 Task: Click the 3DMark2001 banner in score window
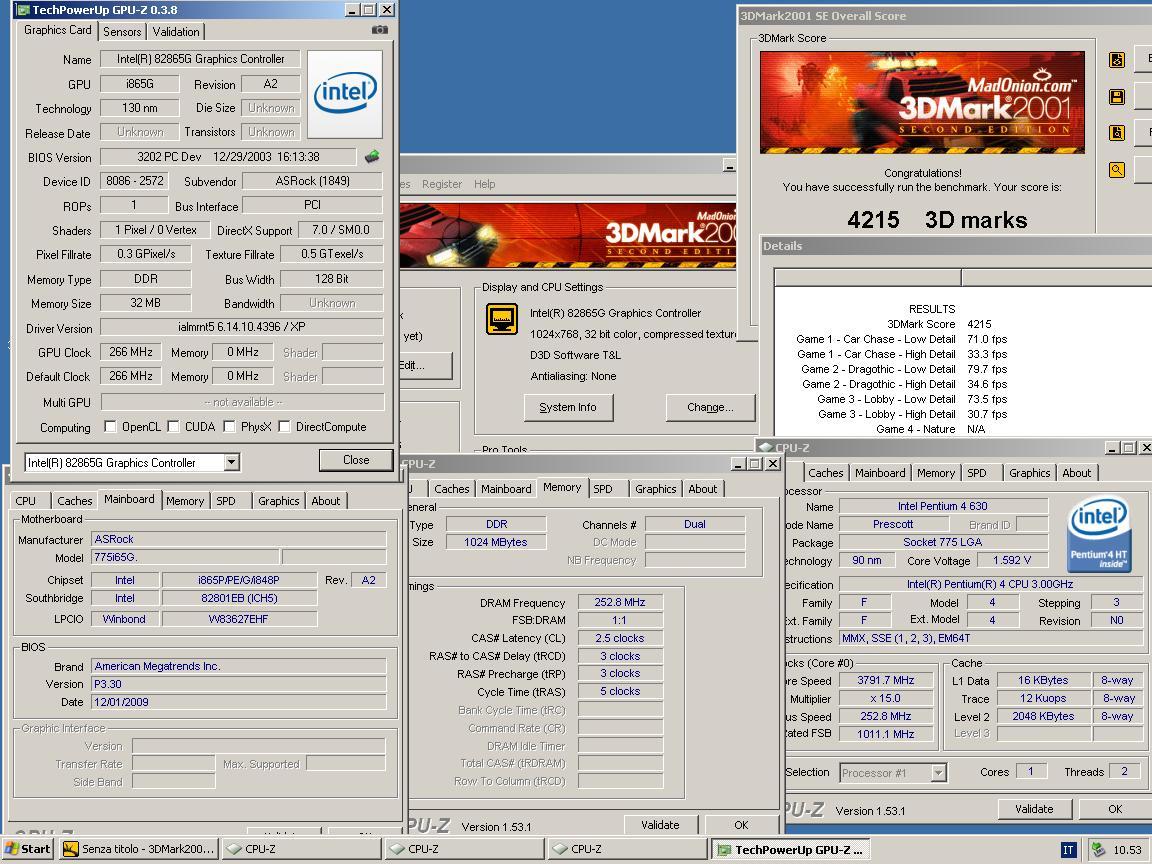[922, 102]
